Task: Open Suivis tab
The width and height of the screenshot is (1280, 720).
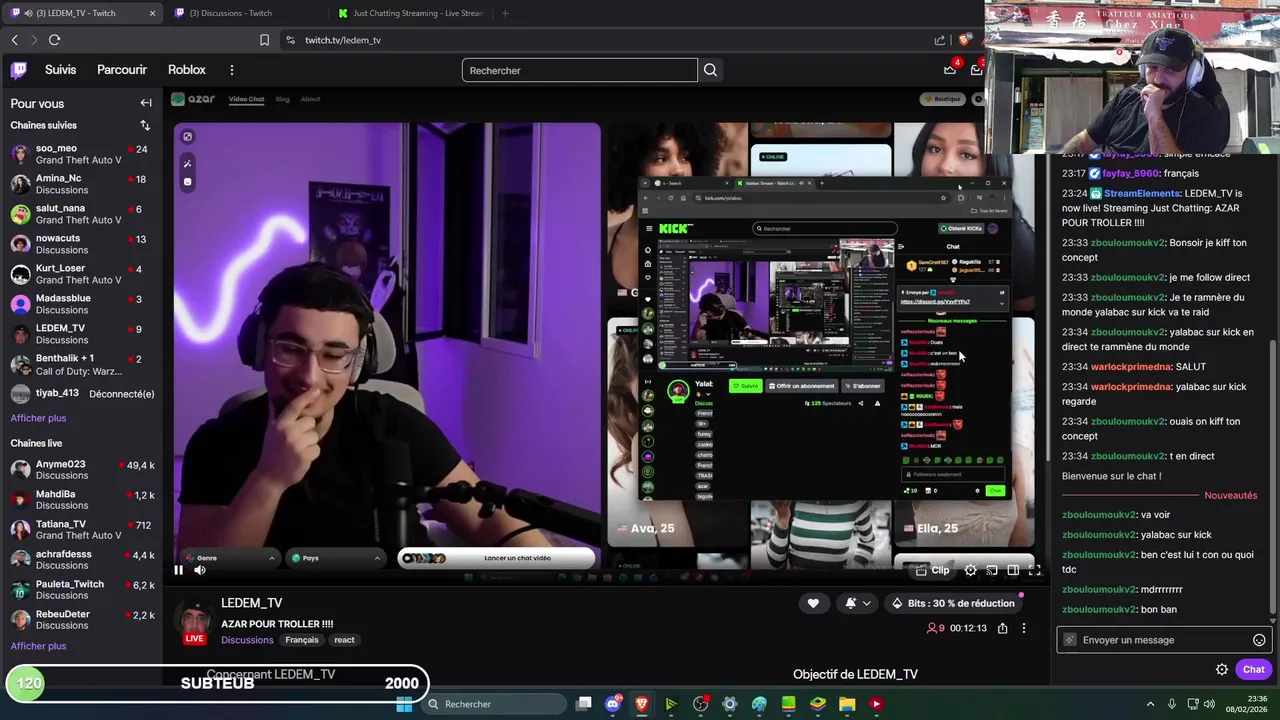Action: pos(60,70)
